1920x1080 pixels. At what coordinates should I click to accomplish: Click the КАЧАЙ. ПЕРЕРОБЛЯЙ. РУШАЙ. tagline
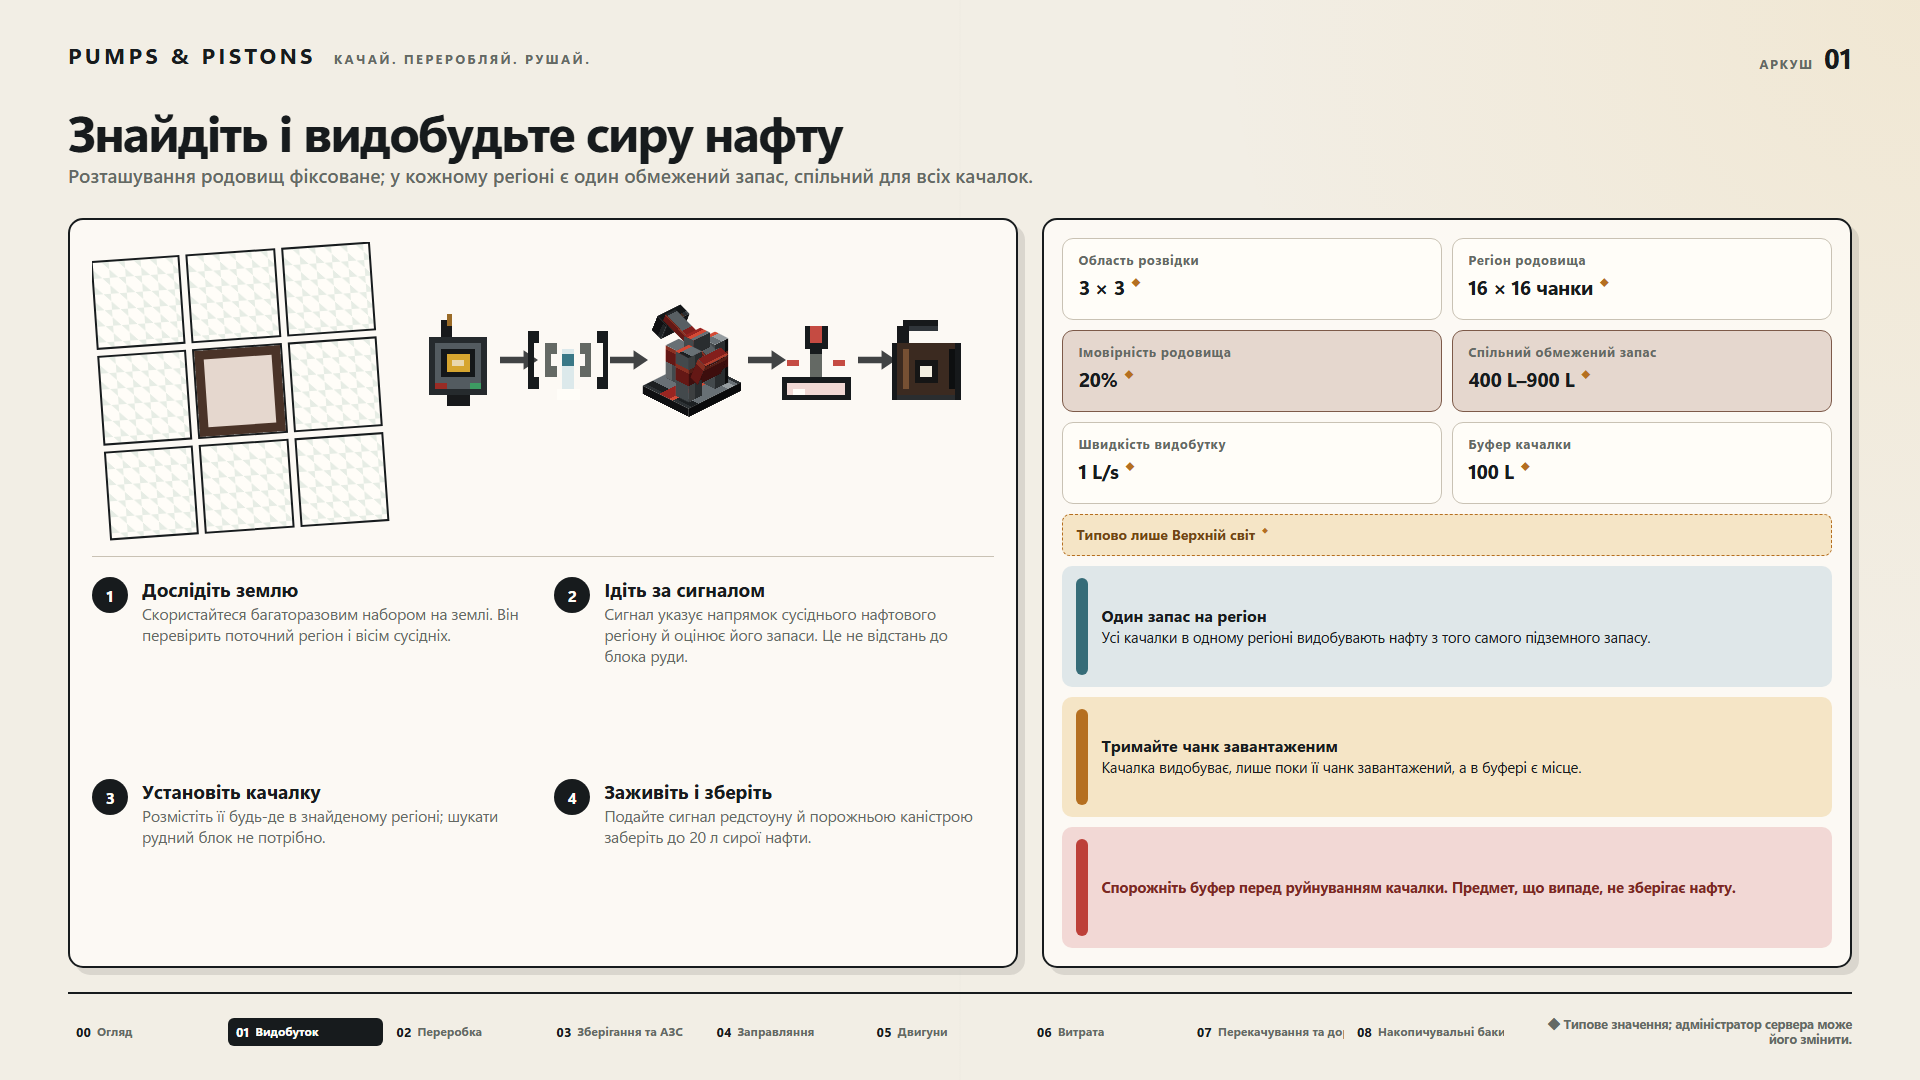[x=462, y=59]
